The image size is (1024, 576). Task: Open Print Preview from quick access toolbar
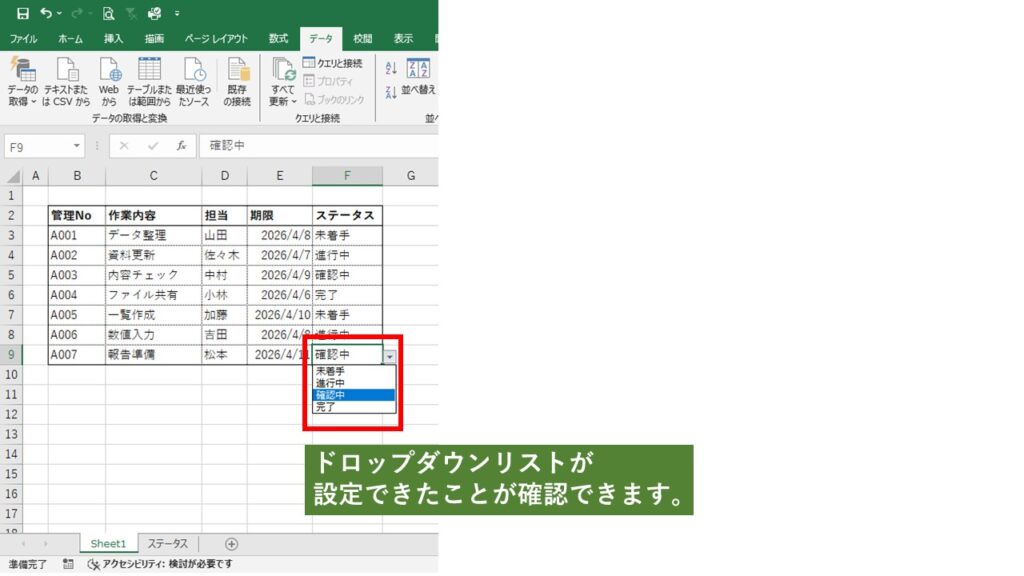pyautogui.click(x=108, y=13)
